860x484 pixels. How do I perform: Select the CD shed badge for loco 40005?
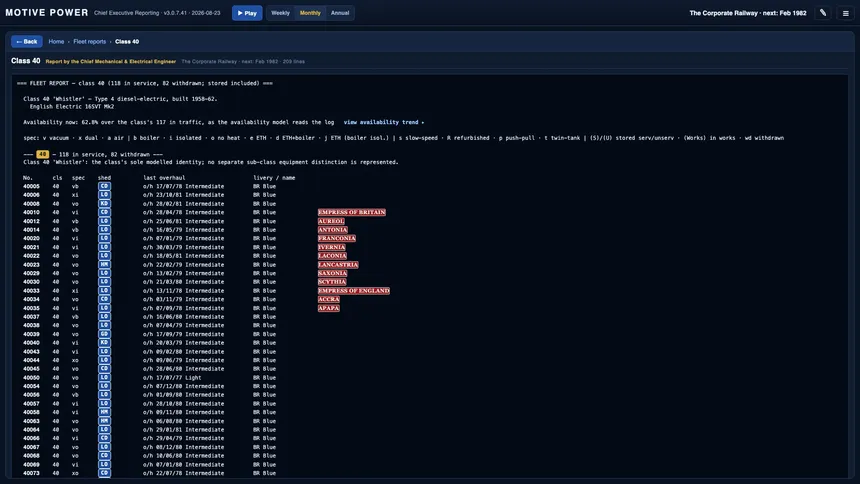tap(104, 186)
